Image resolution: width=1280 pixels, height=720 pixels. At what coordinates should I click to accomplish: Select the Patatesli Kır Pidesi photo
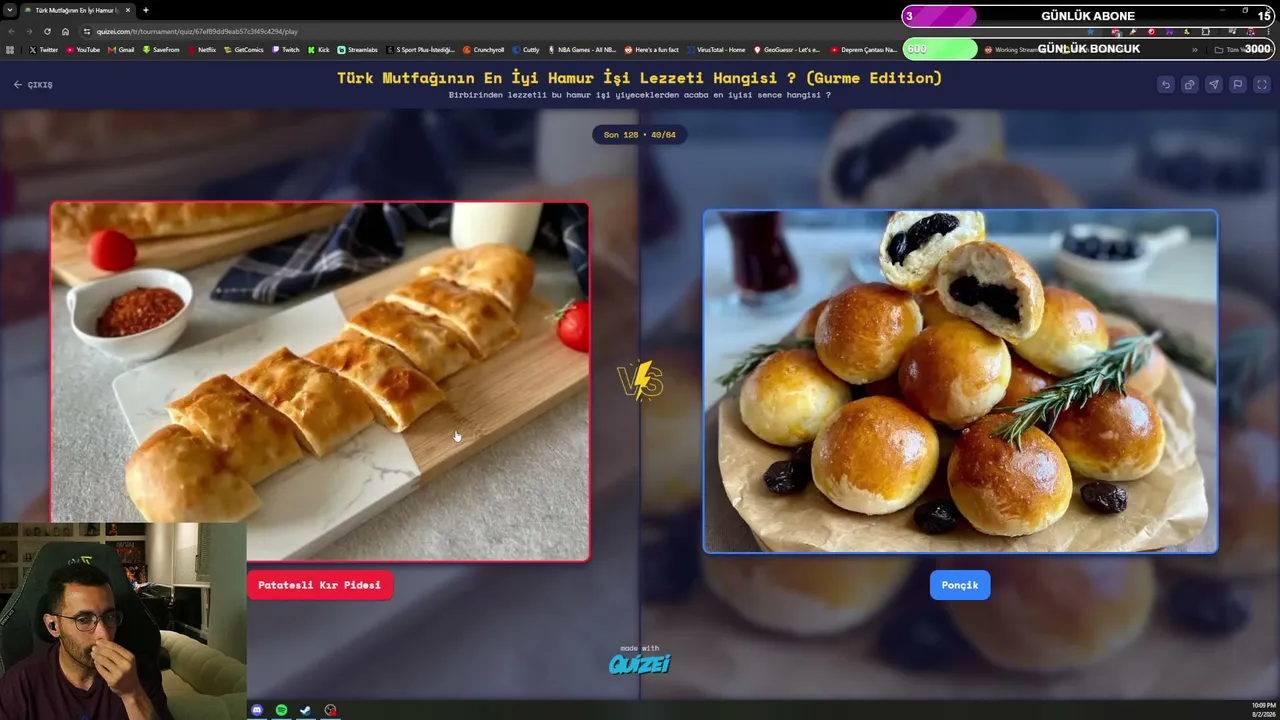point(320,381)
